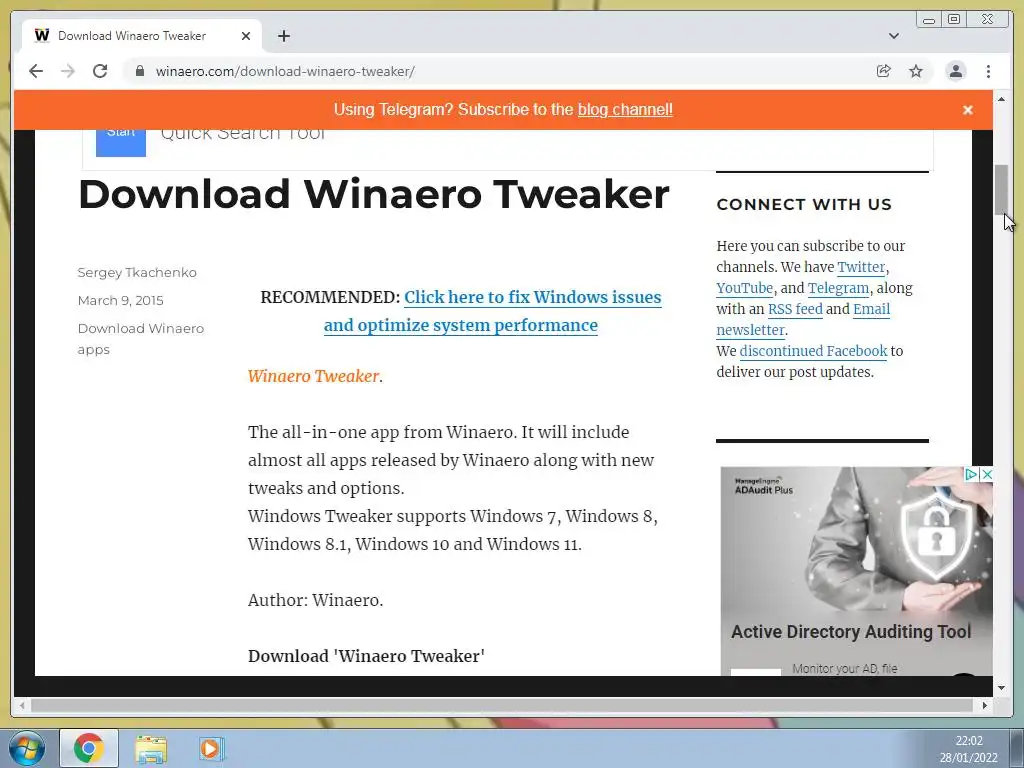Close the Download Winaero Tweaker tab
The image size is (1024, 768).
(x=246, y=36)
